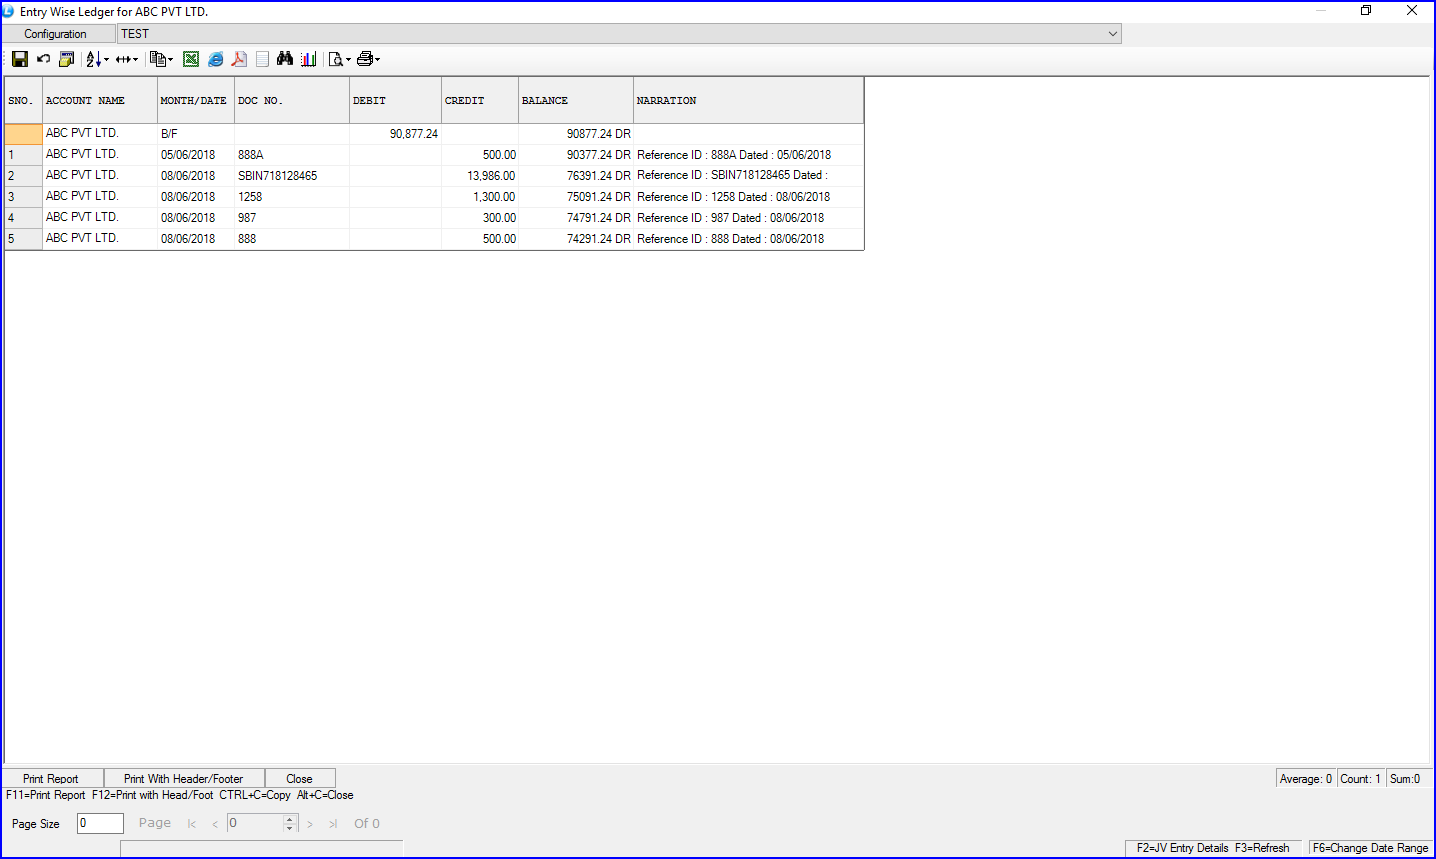This screenshot has width=1436, height=859.
Task: Click the column width fit icon
Action: pos(123,59)
